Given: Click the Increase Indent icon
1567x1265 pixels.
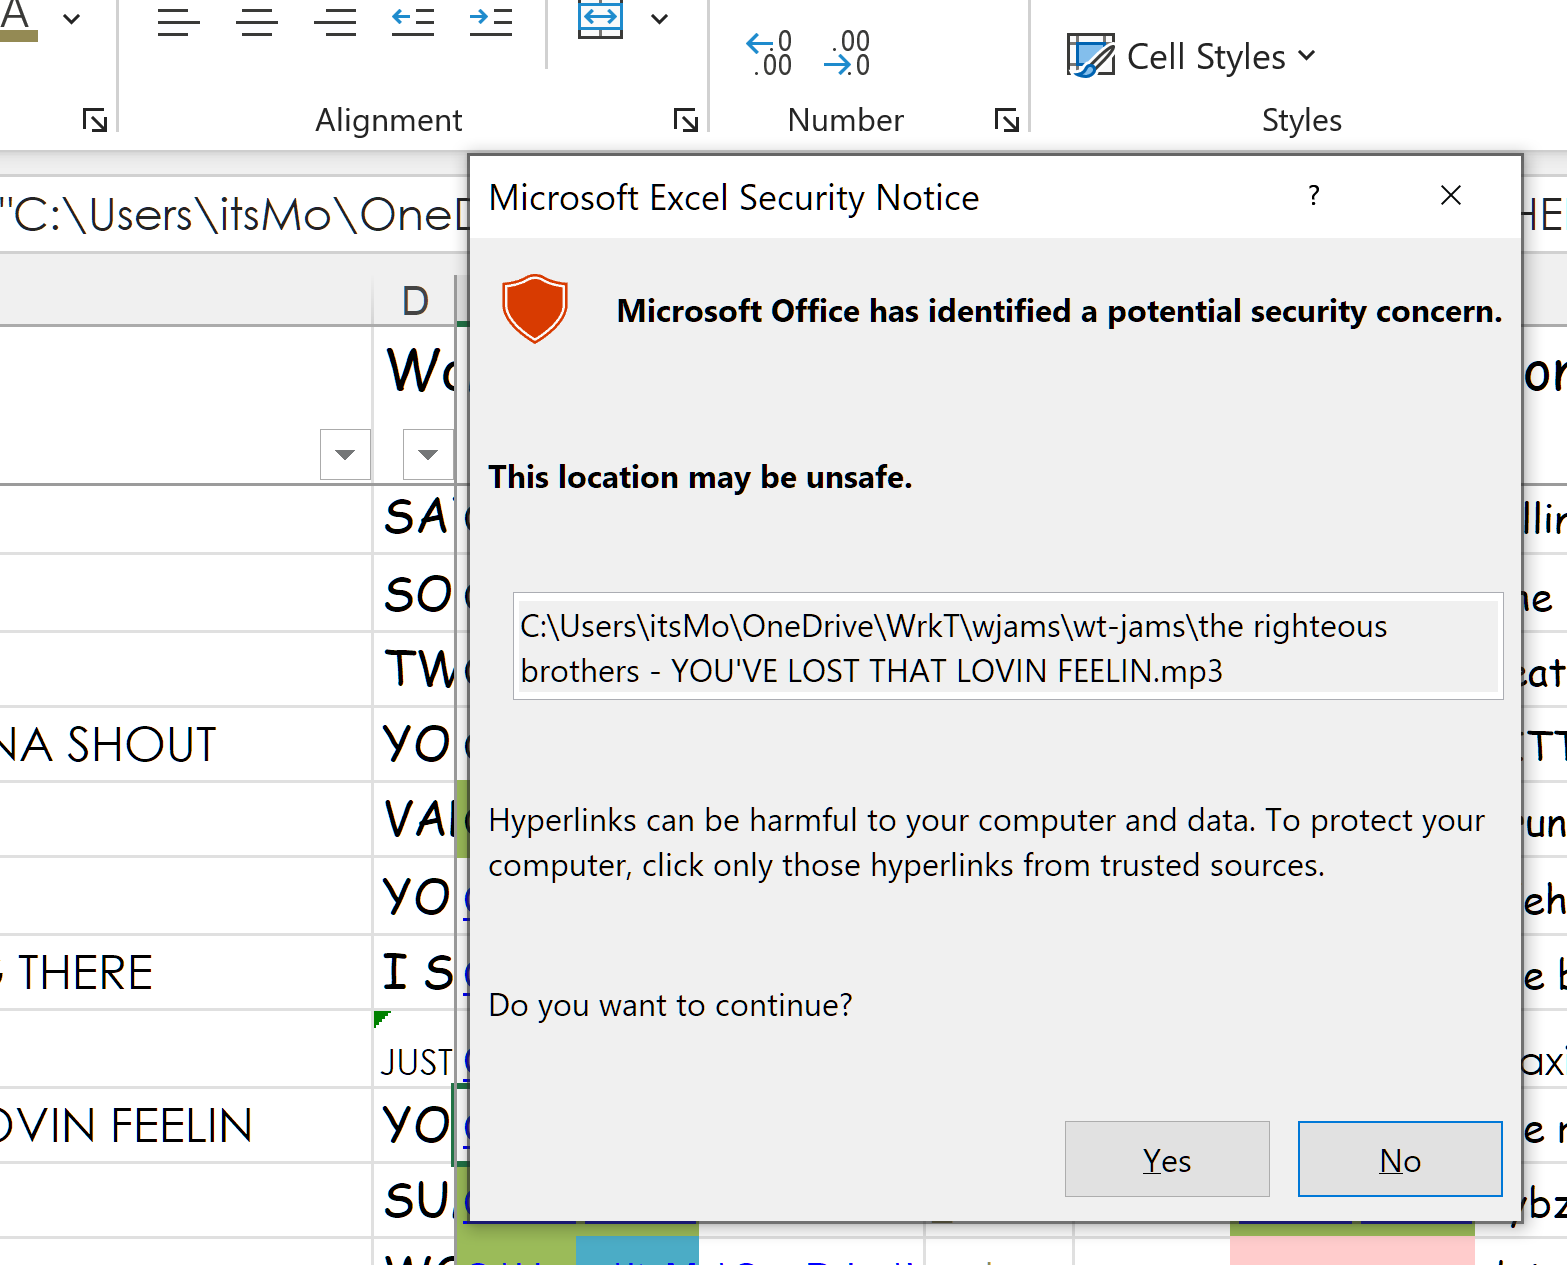Looking at the screenshot, I should click(x=490, y=20).
